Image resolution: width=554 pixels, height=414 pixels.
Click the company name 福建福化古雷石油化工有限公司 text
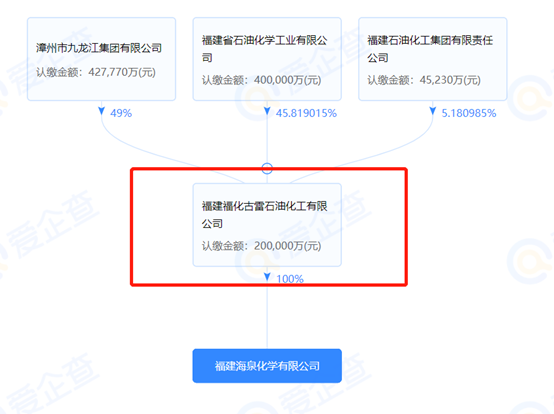(264, 214)
